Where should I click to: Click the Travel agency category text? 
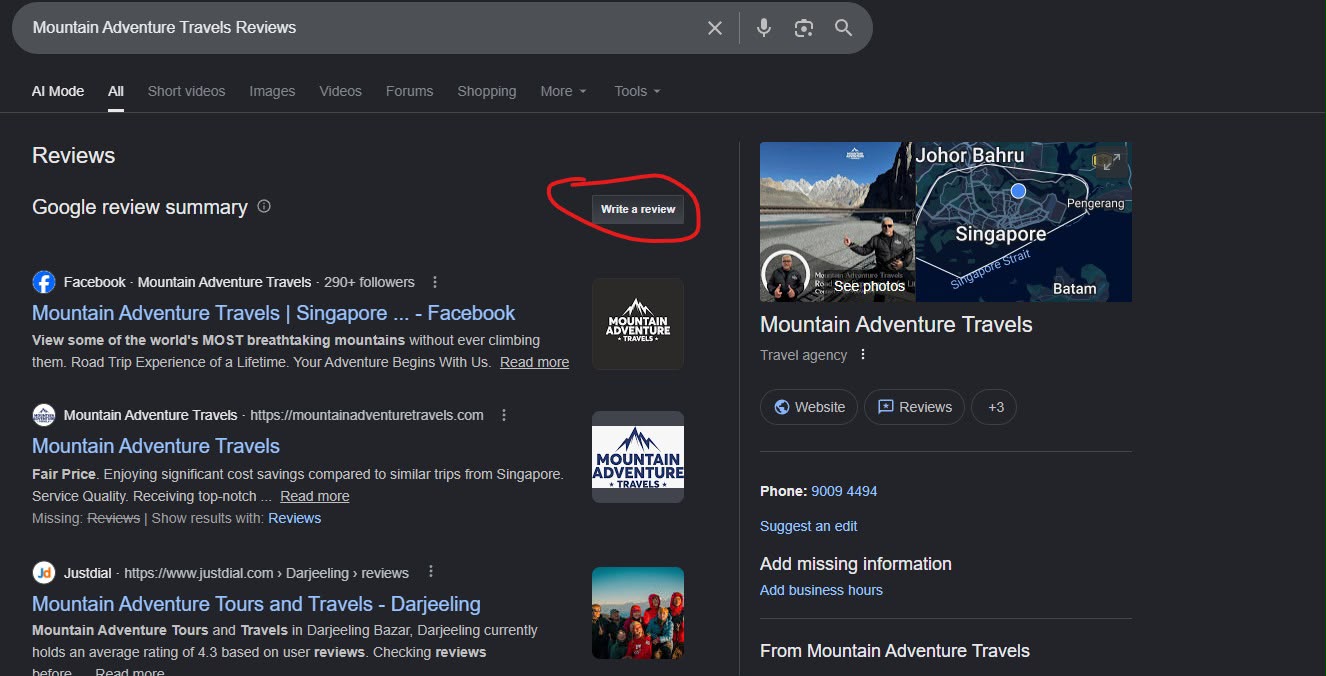pyautogui.click(x=803, y=355)
